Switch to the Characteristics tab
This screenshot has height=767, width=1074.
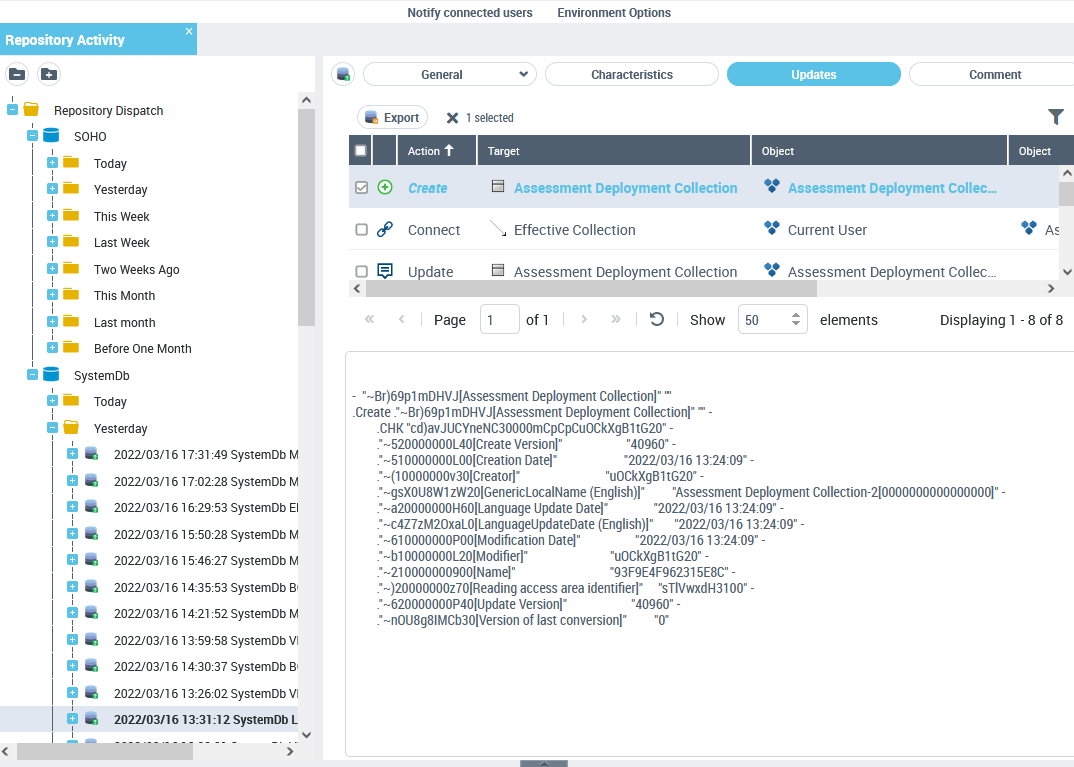coord(631,75)
